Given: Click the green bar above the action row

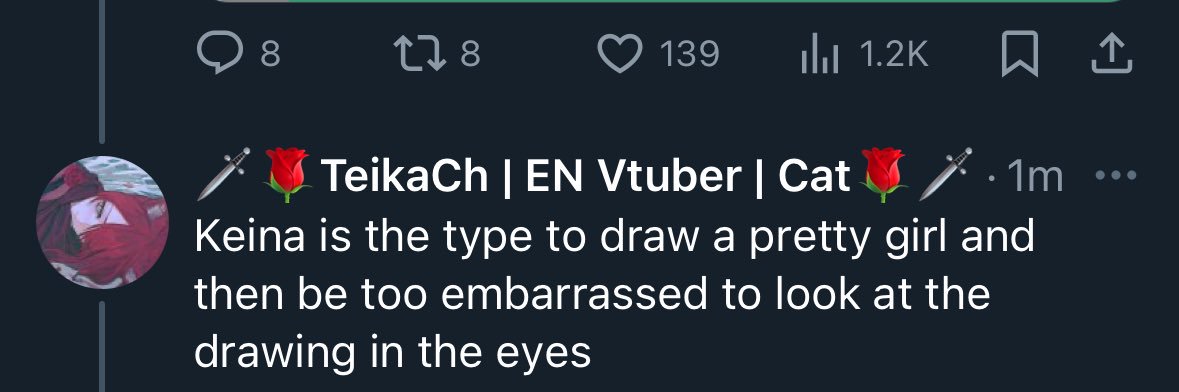Looking at the screenshot, I should click(x=669, y=2).
